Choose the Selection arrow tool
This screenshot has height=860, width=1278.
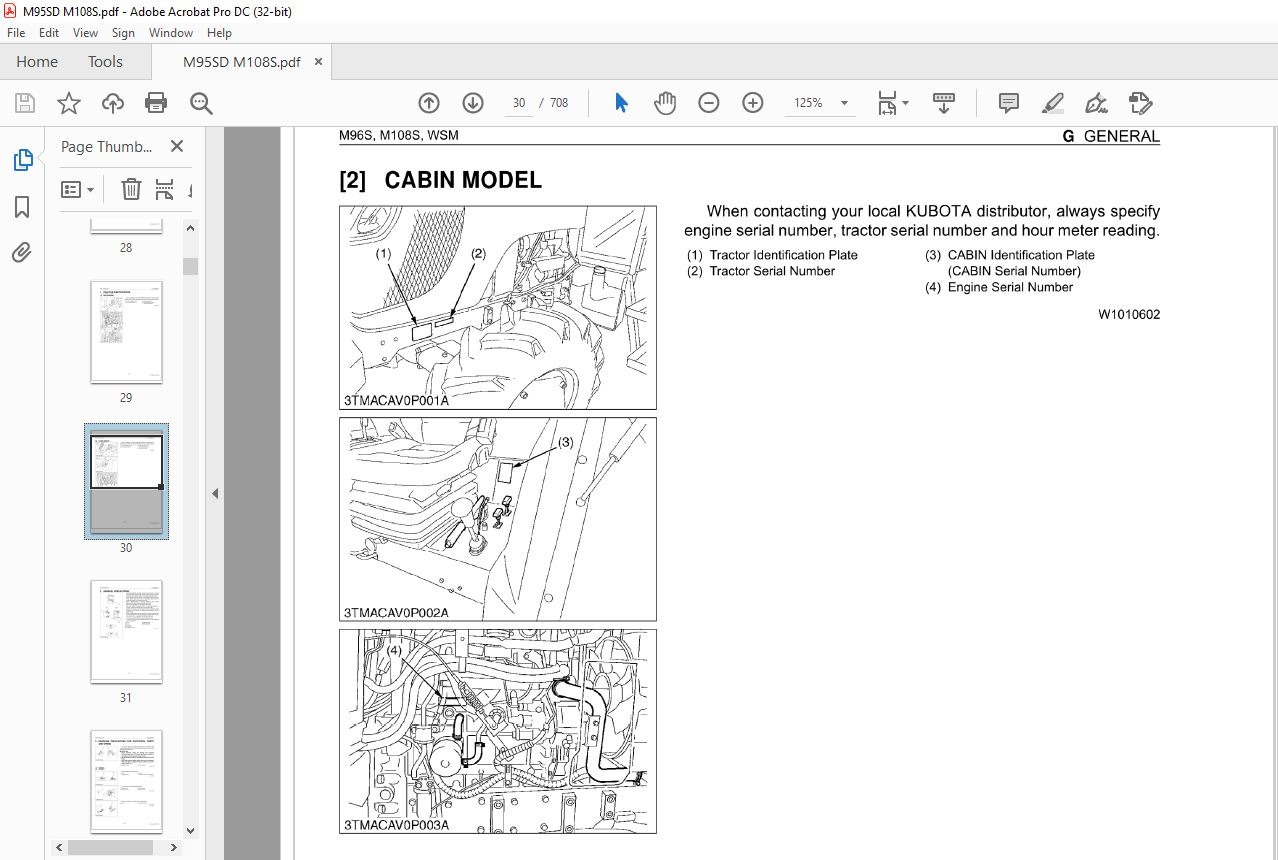(621, 103)
